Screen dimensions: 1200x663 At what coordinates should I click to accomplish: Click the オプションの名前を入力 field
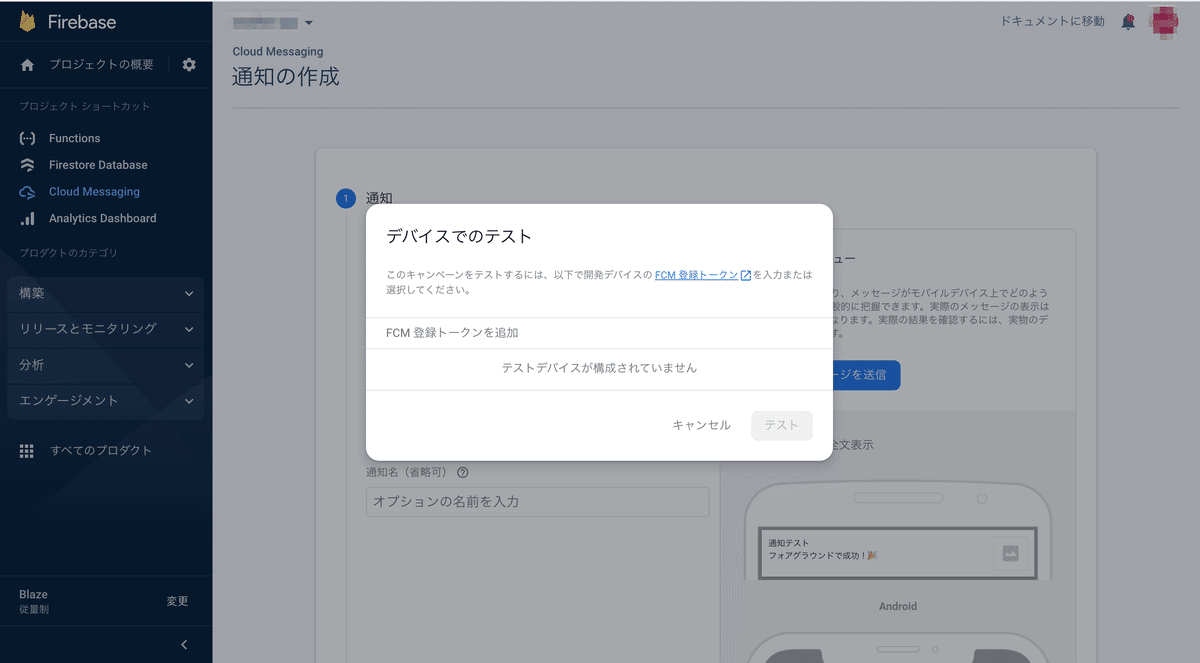pos(538,502)
